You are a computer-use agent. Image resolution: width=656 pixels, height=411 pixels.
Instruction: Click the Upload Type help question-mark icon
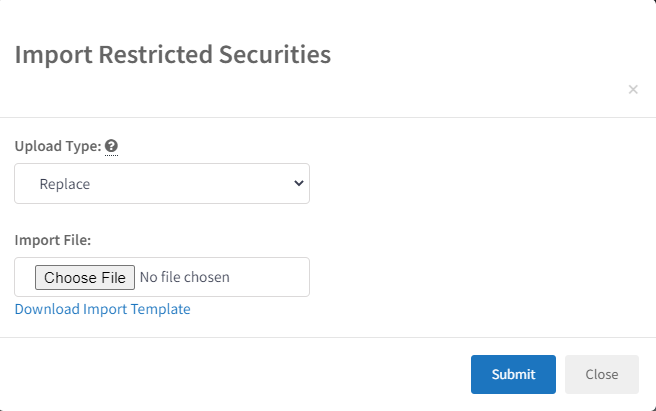pos(111,146)
